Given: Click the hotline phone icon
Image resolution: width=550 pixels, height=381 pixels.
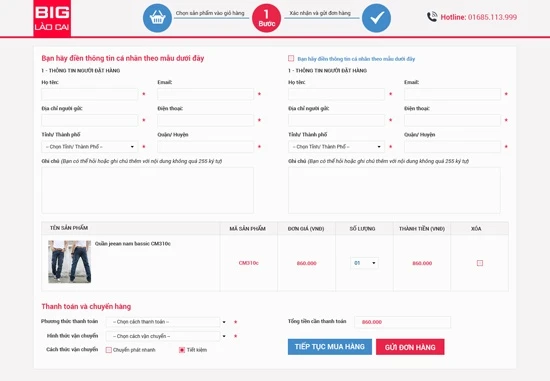Looking at the screenshot, I should pyautogui.click(x=432, y=16).
